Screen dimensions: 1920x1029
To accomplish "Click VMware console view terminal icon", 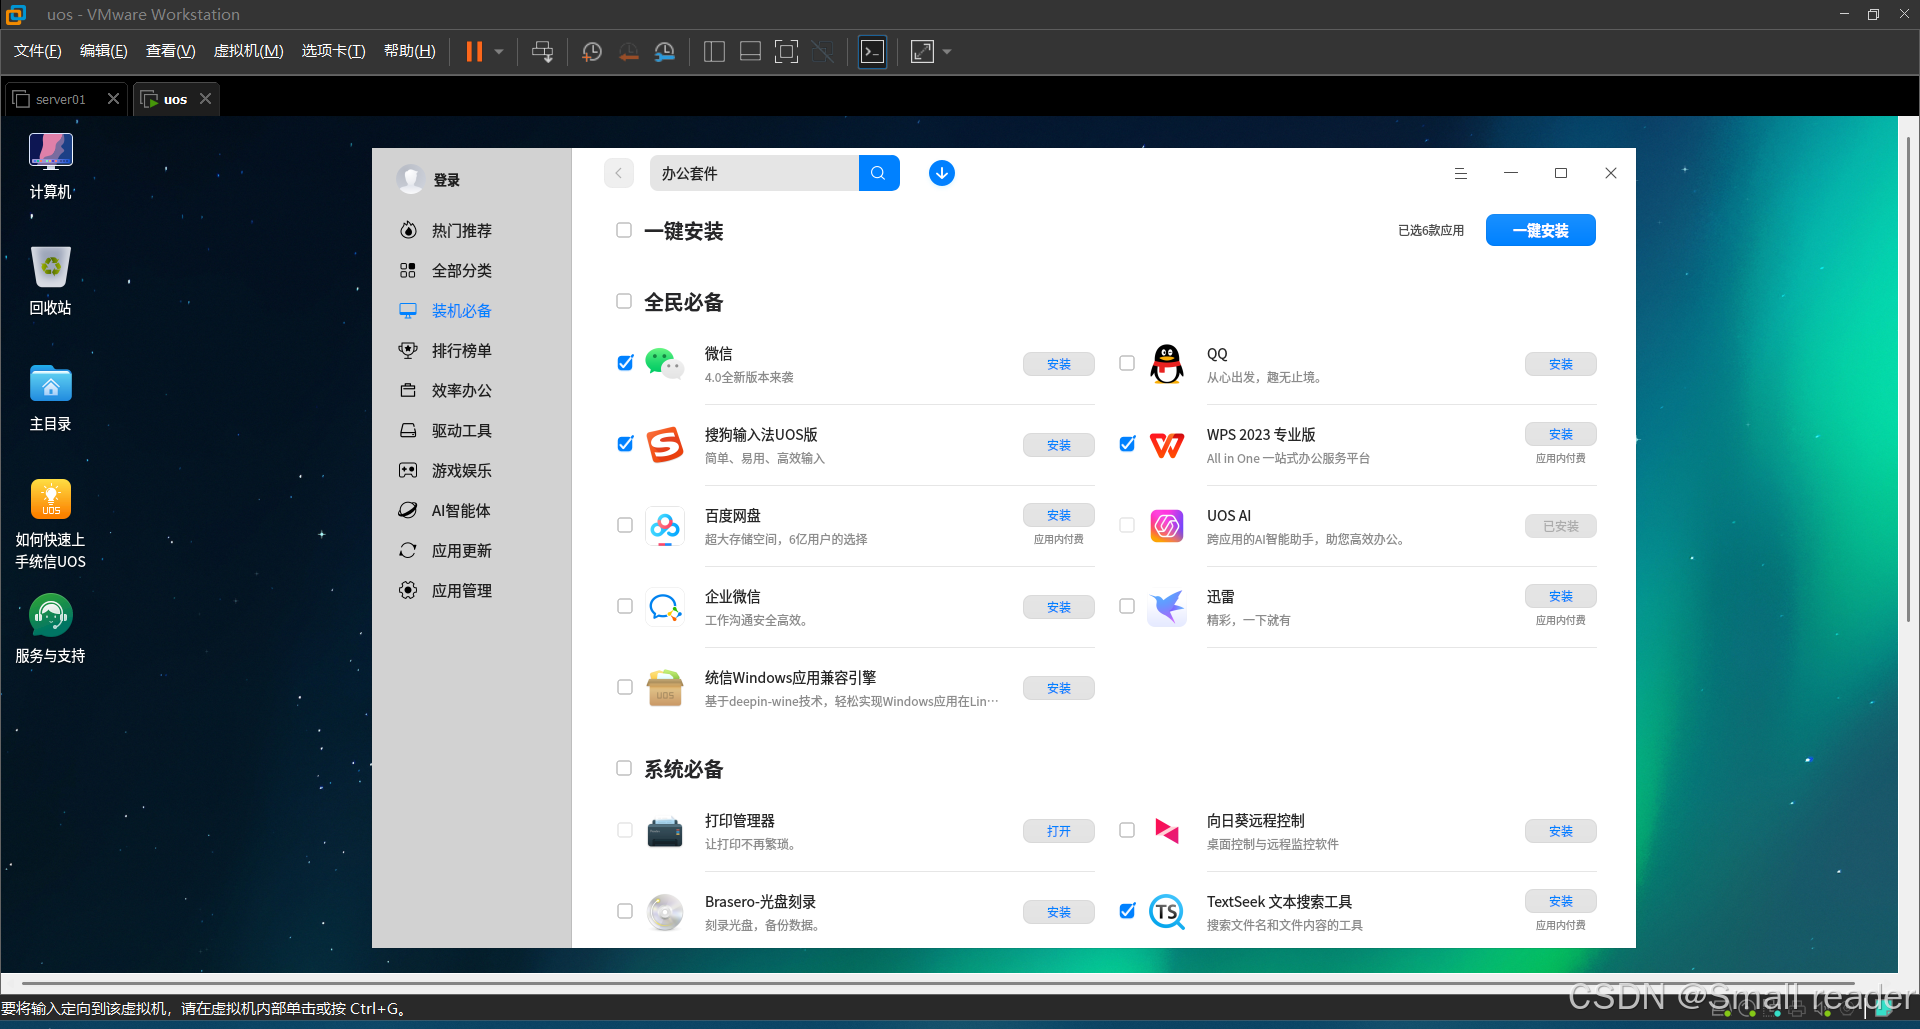I will click(873, 51).
